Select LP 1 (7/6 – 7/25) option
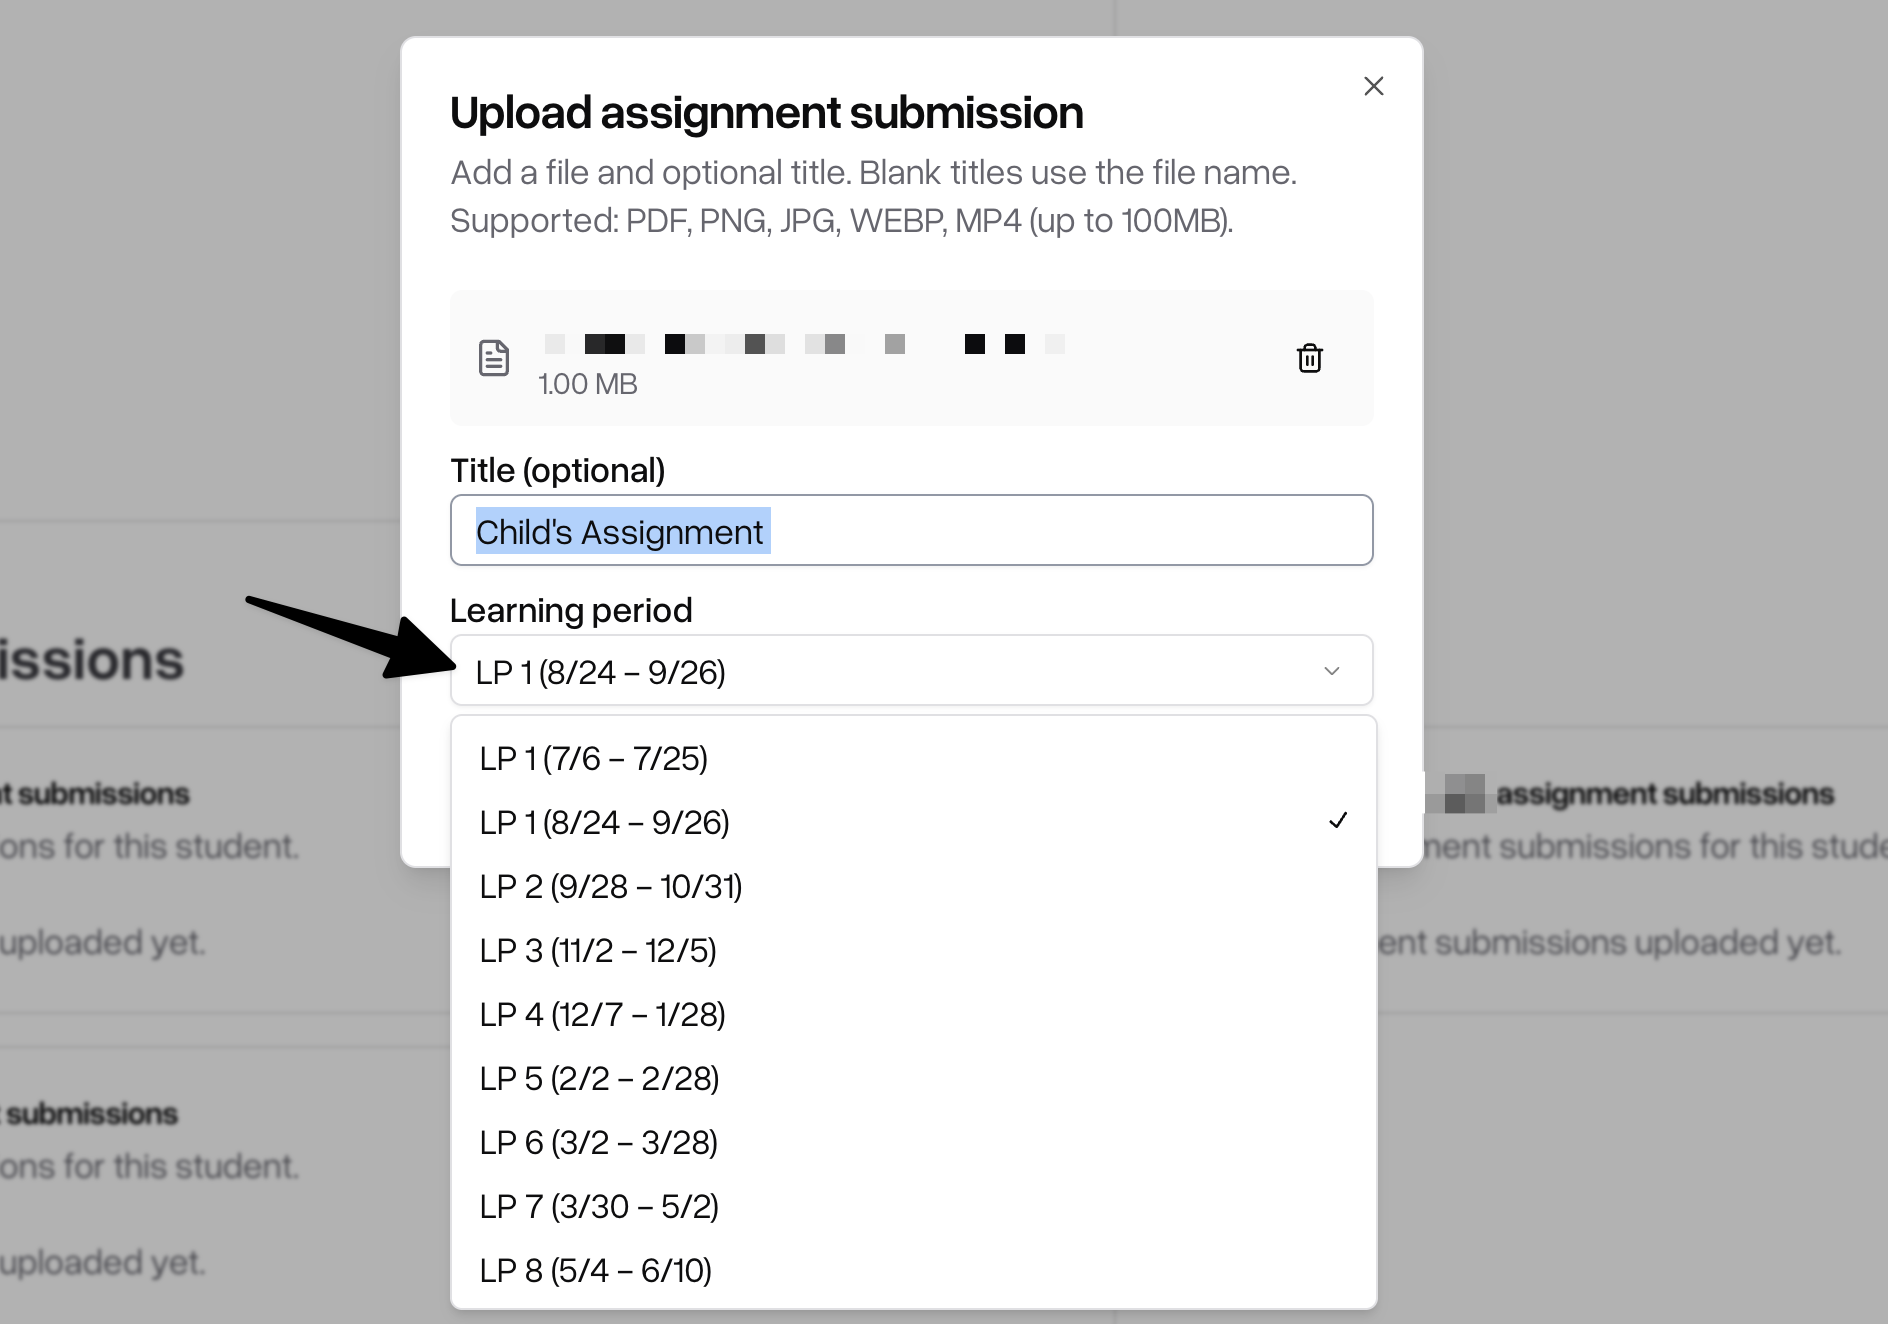1888x1324 pixels. coord(914,758)
